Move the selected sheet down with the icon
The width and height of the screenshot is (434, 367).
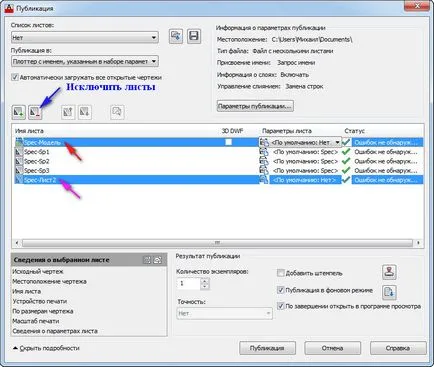tap(85, 112)
